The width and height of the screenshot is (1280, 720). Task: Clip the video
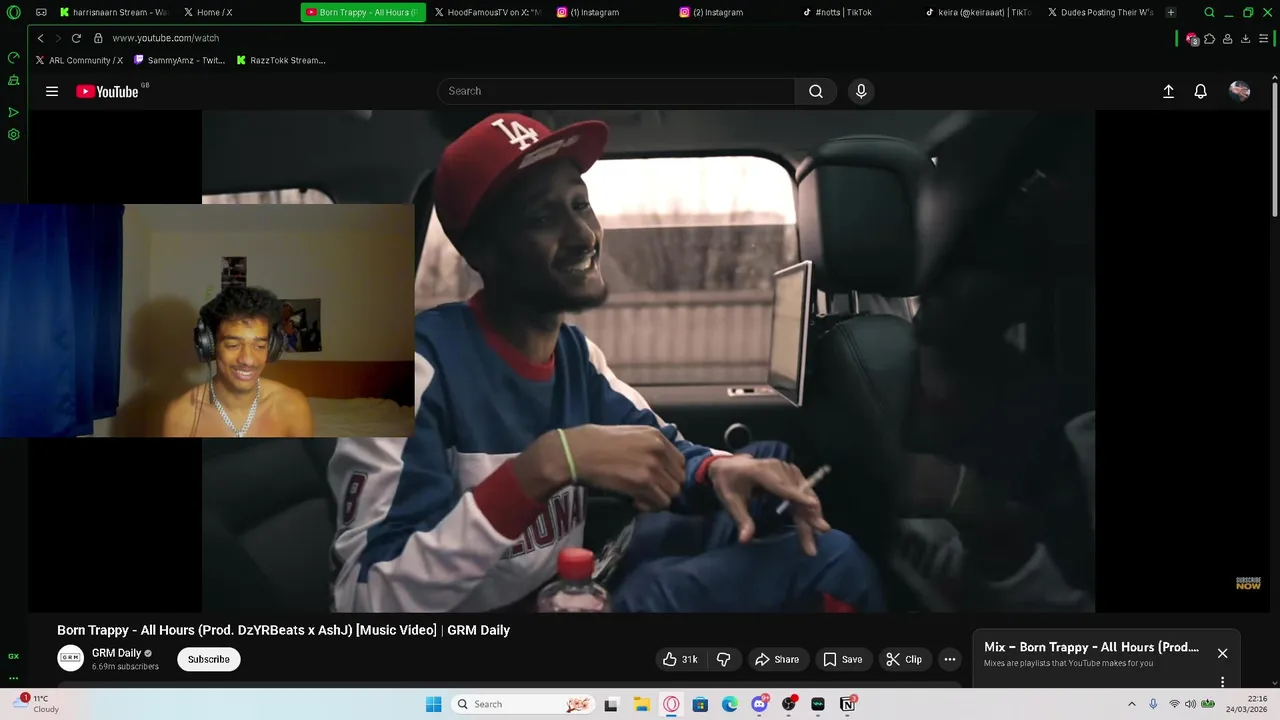tap(904, 659)
